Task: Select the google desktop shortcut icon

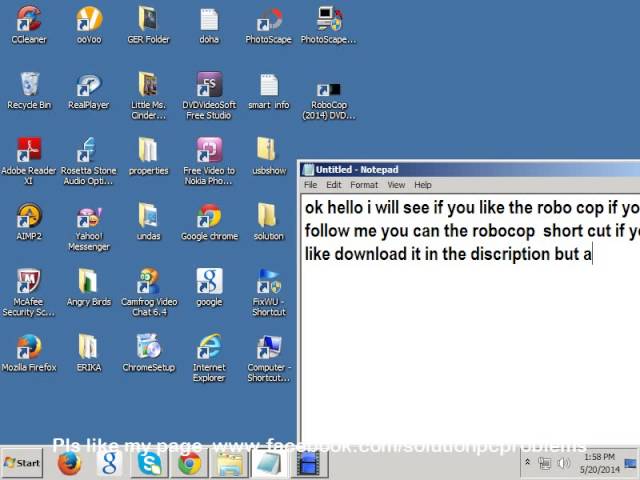Action: [x=209, y=287]
